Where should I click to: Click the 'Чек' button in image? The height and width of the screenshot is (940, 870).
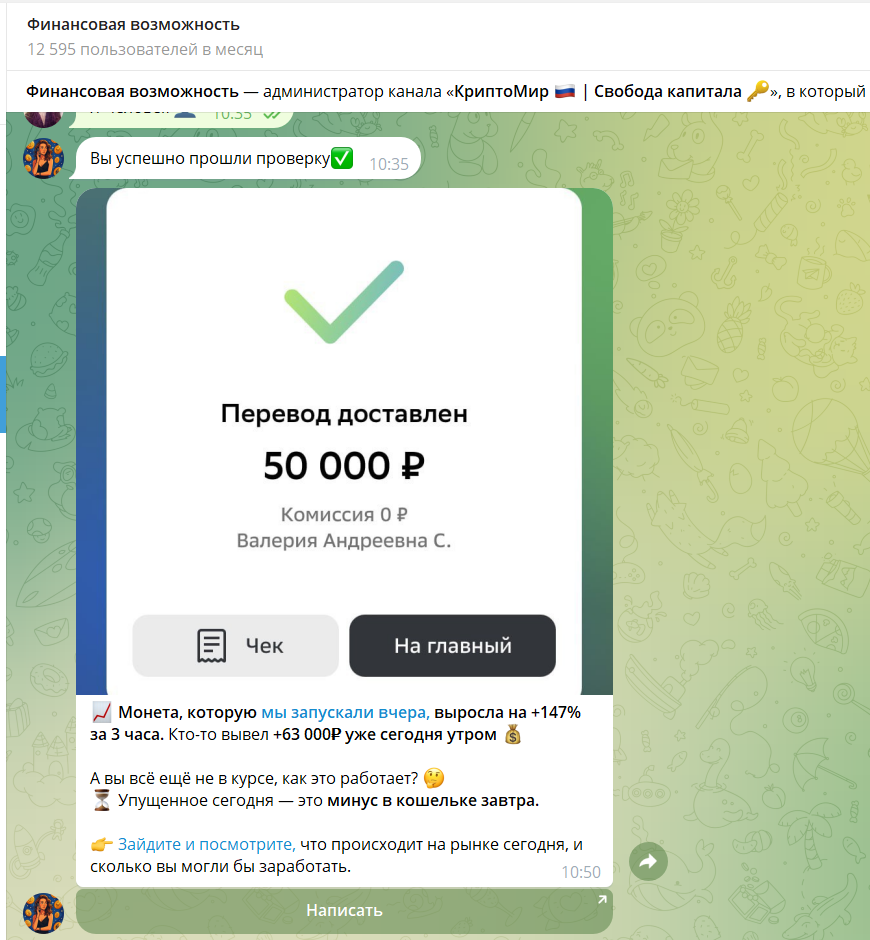[x=236, y=646]
